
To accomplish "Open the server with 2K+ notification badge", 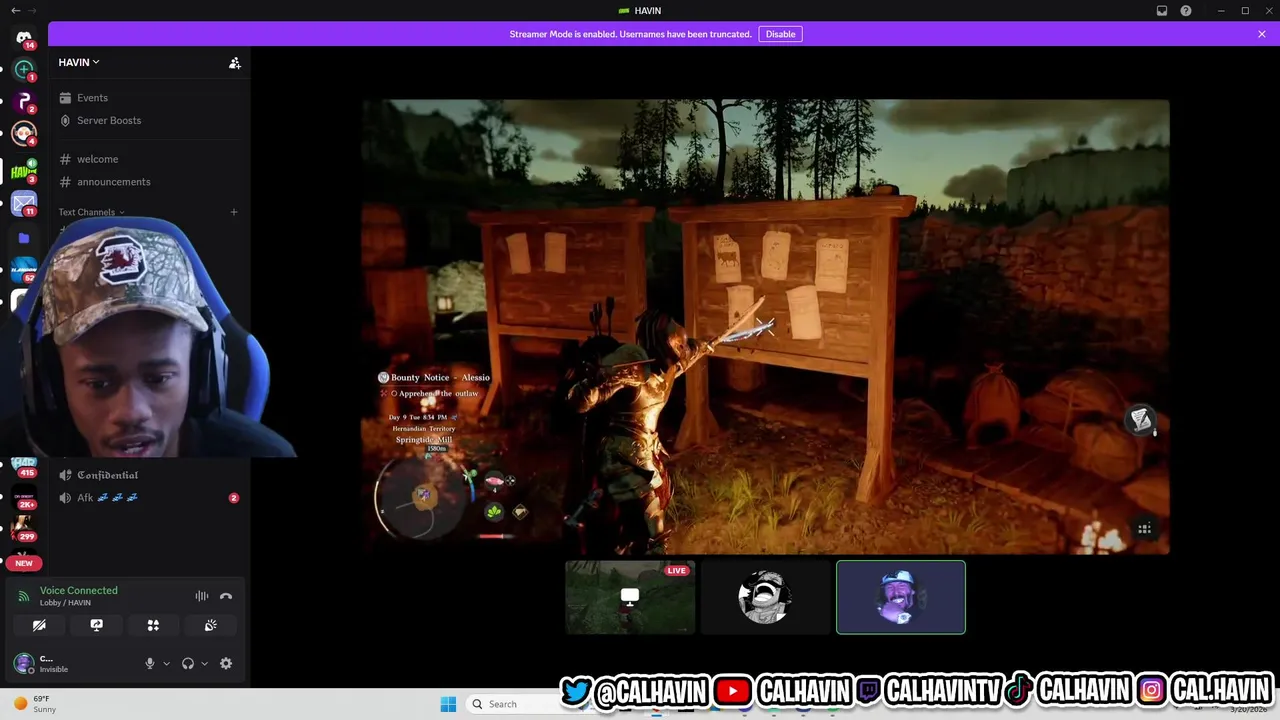I will pyautogui.click(x=24, y=497).
